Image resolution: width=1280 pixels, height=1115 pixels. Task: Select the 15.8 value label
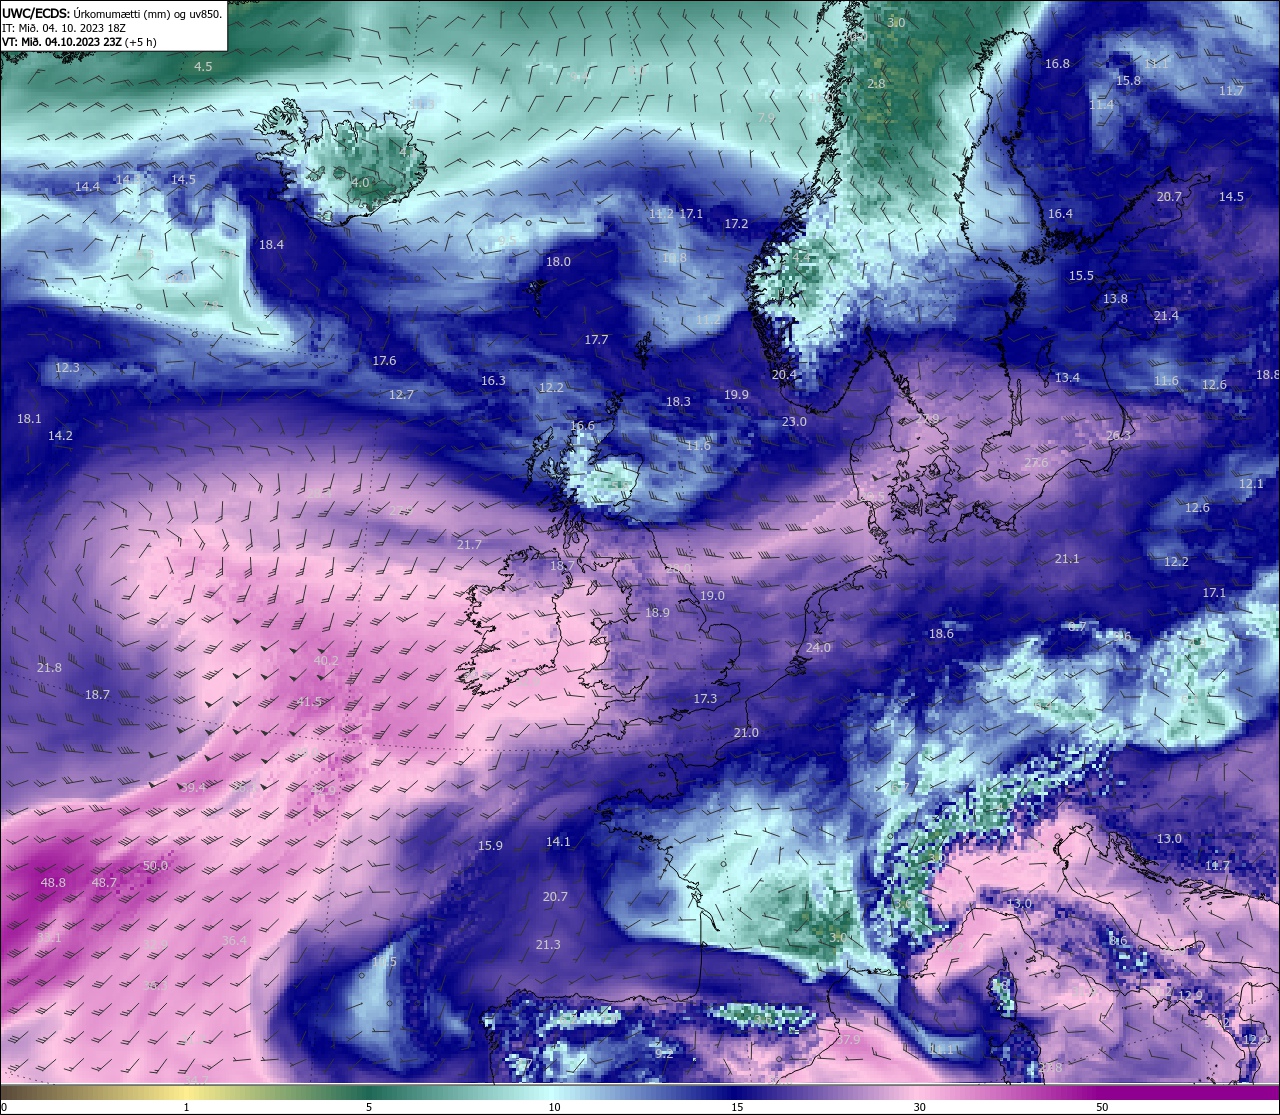(1128, 81)
